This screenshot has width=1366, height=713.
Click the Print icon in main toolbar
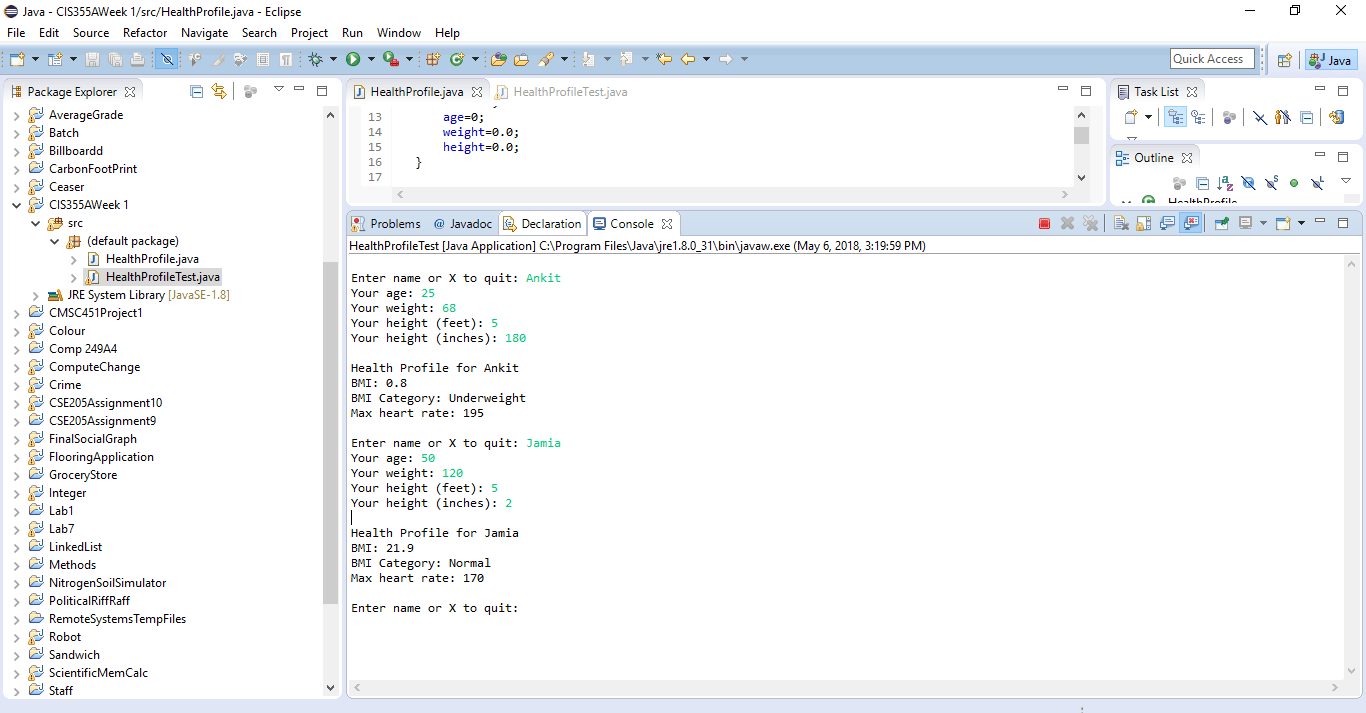click(x=137, y=59)
